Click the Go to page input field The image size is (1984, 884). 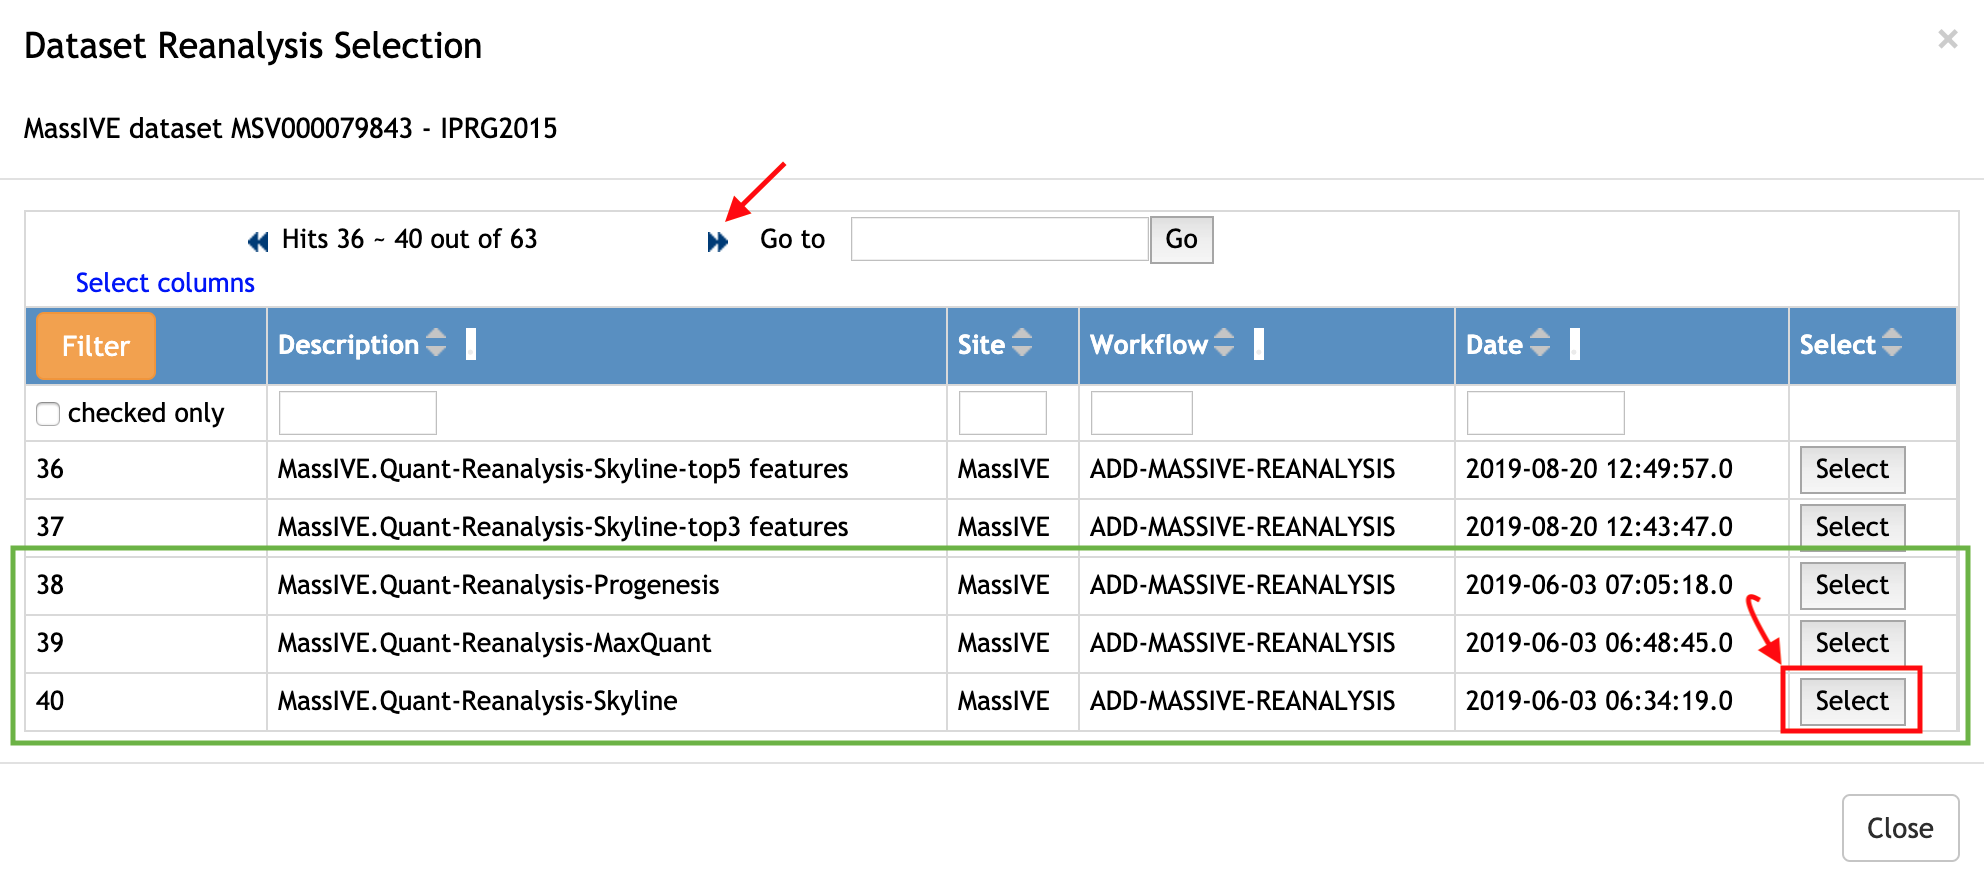999,240
